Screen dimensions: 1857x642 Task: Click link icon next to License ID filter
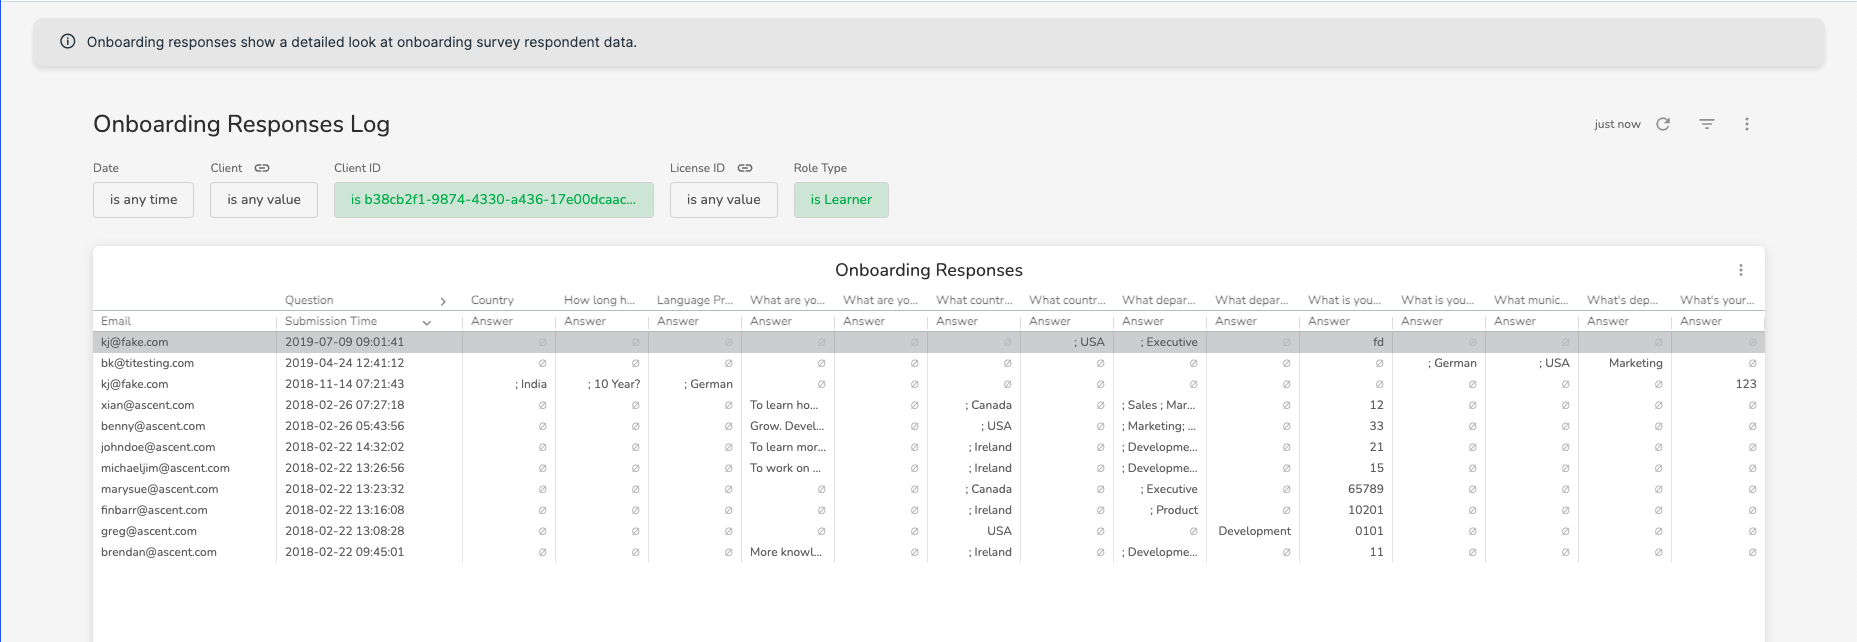coord(745,168)
